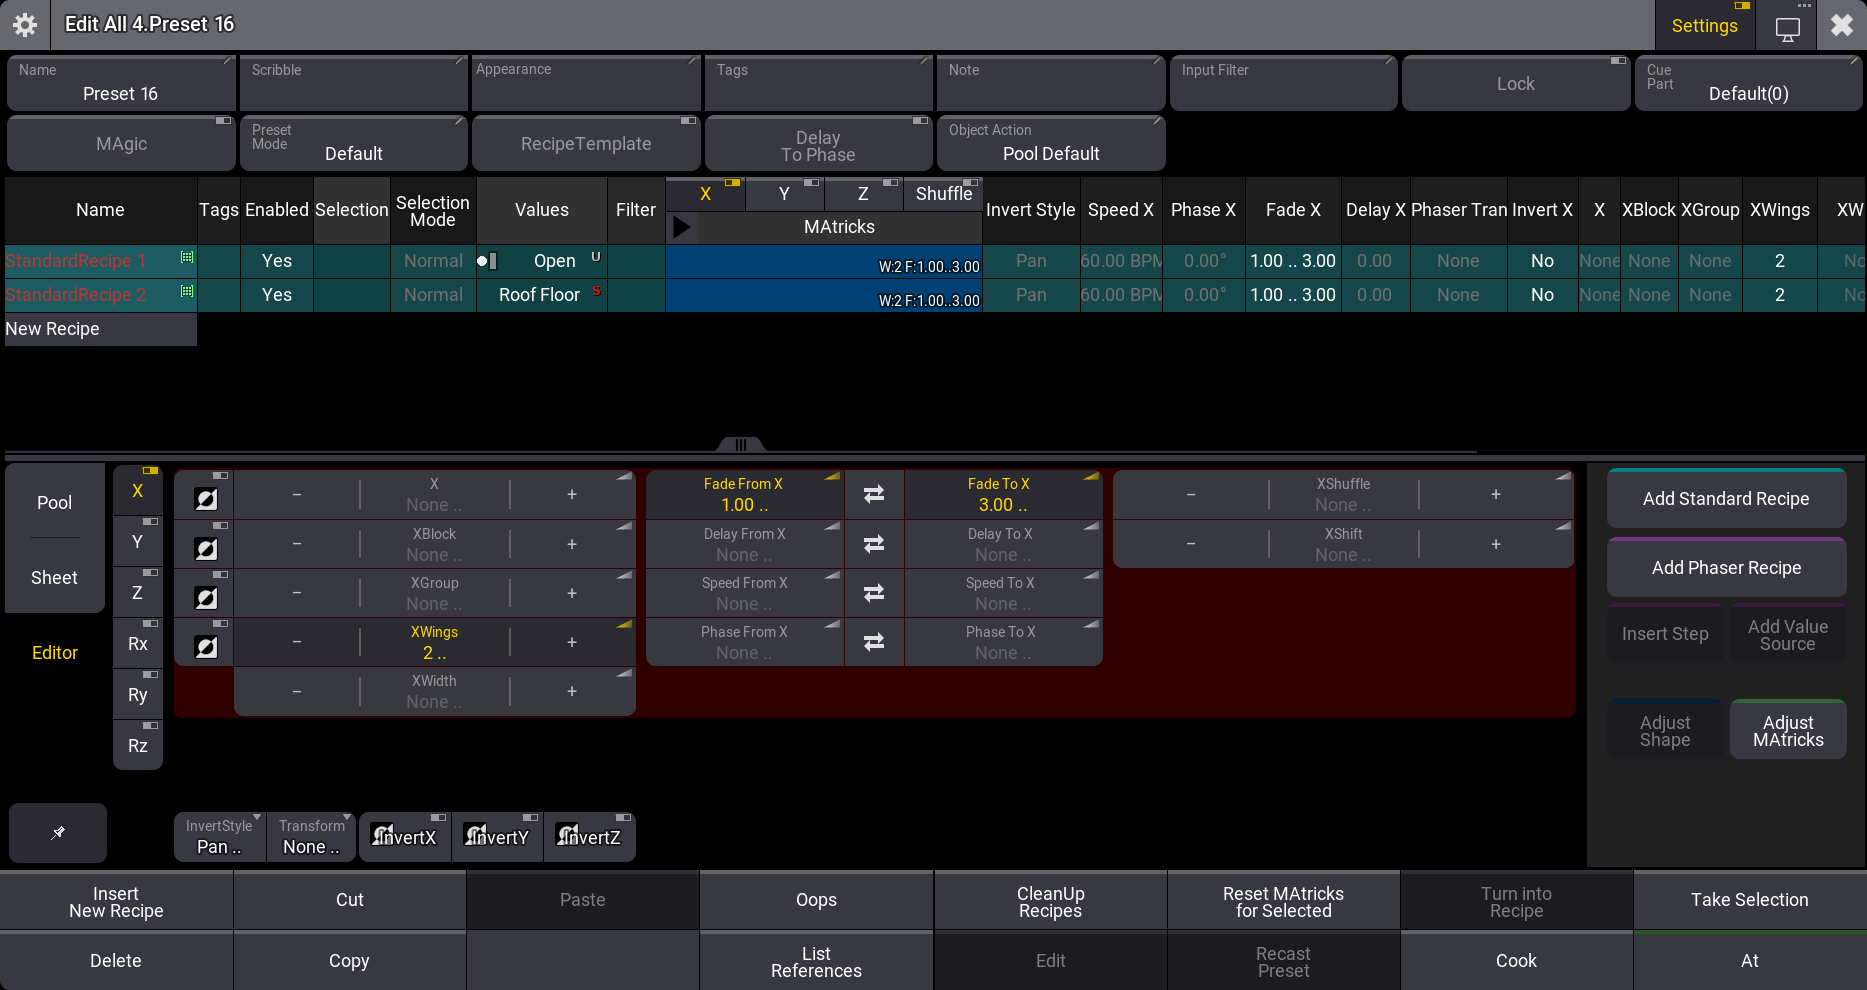Click the minus button for XWings
Viewport: 1867px width, 990px height.
coord(297,642)
